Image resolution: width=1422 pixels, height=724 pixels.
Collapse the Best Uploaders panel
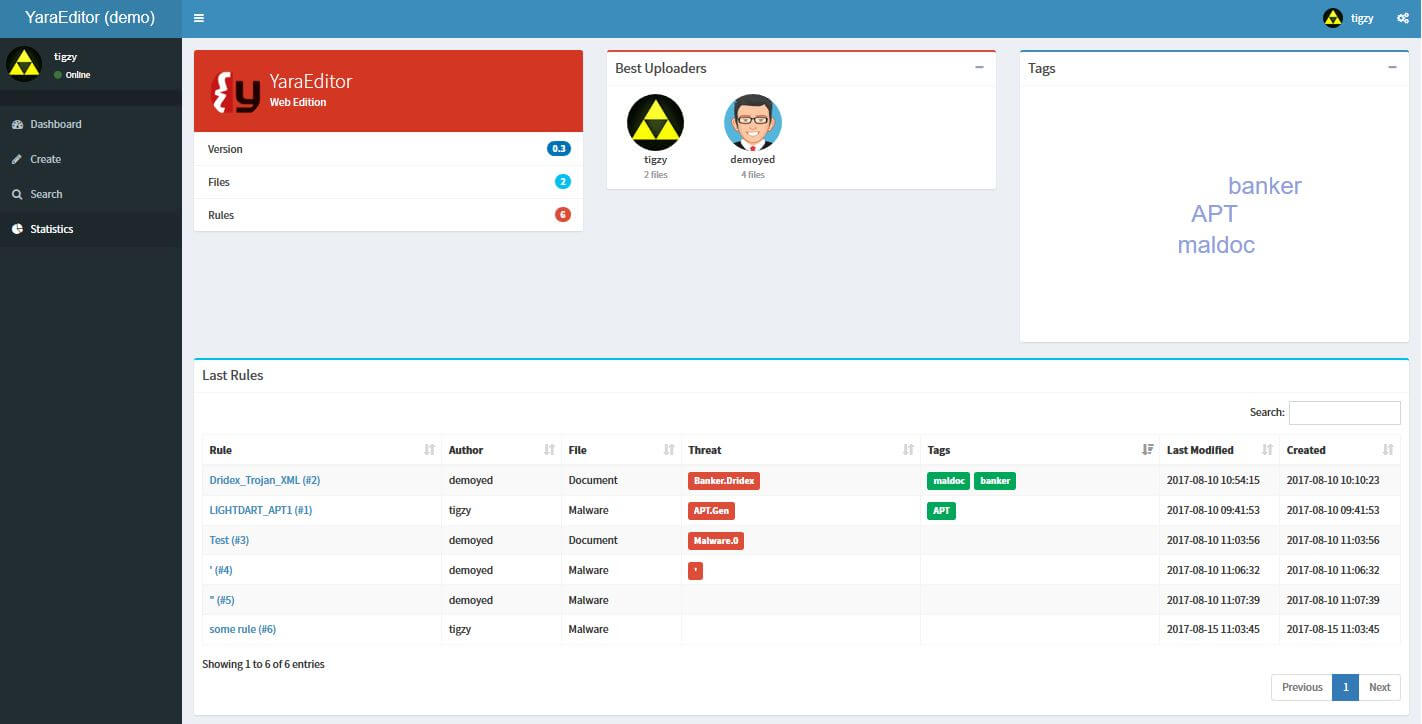(979, 67)
